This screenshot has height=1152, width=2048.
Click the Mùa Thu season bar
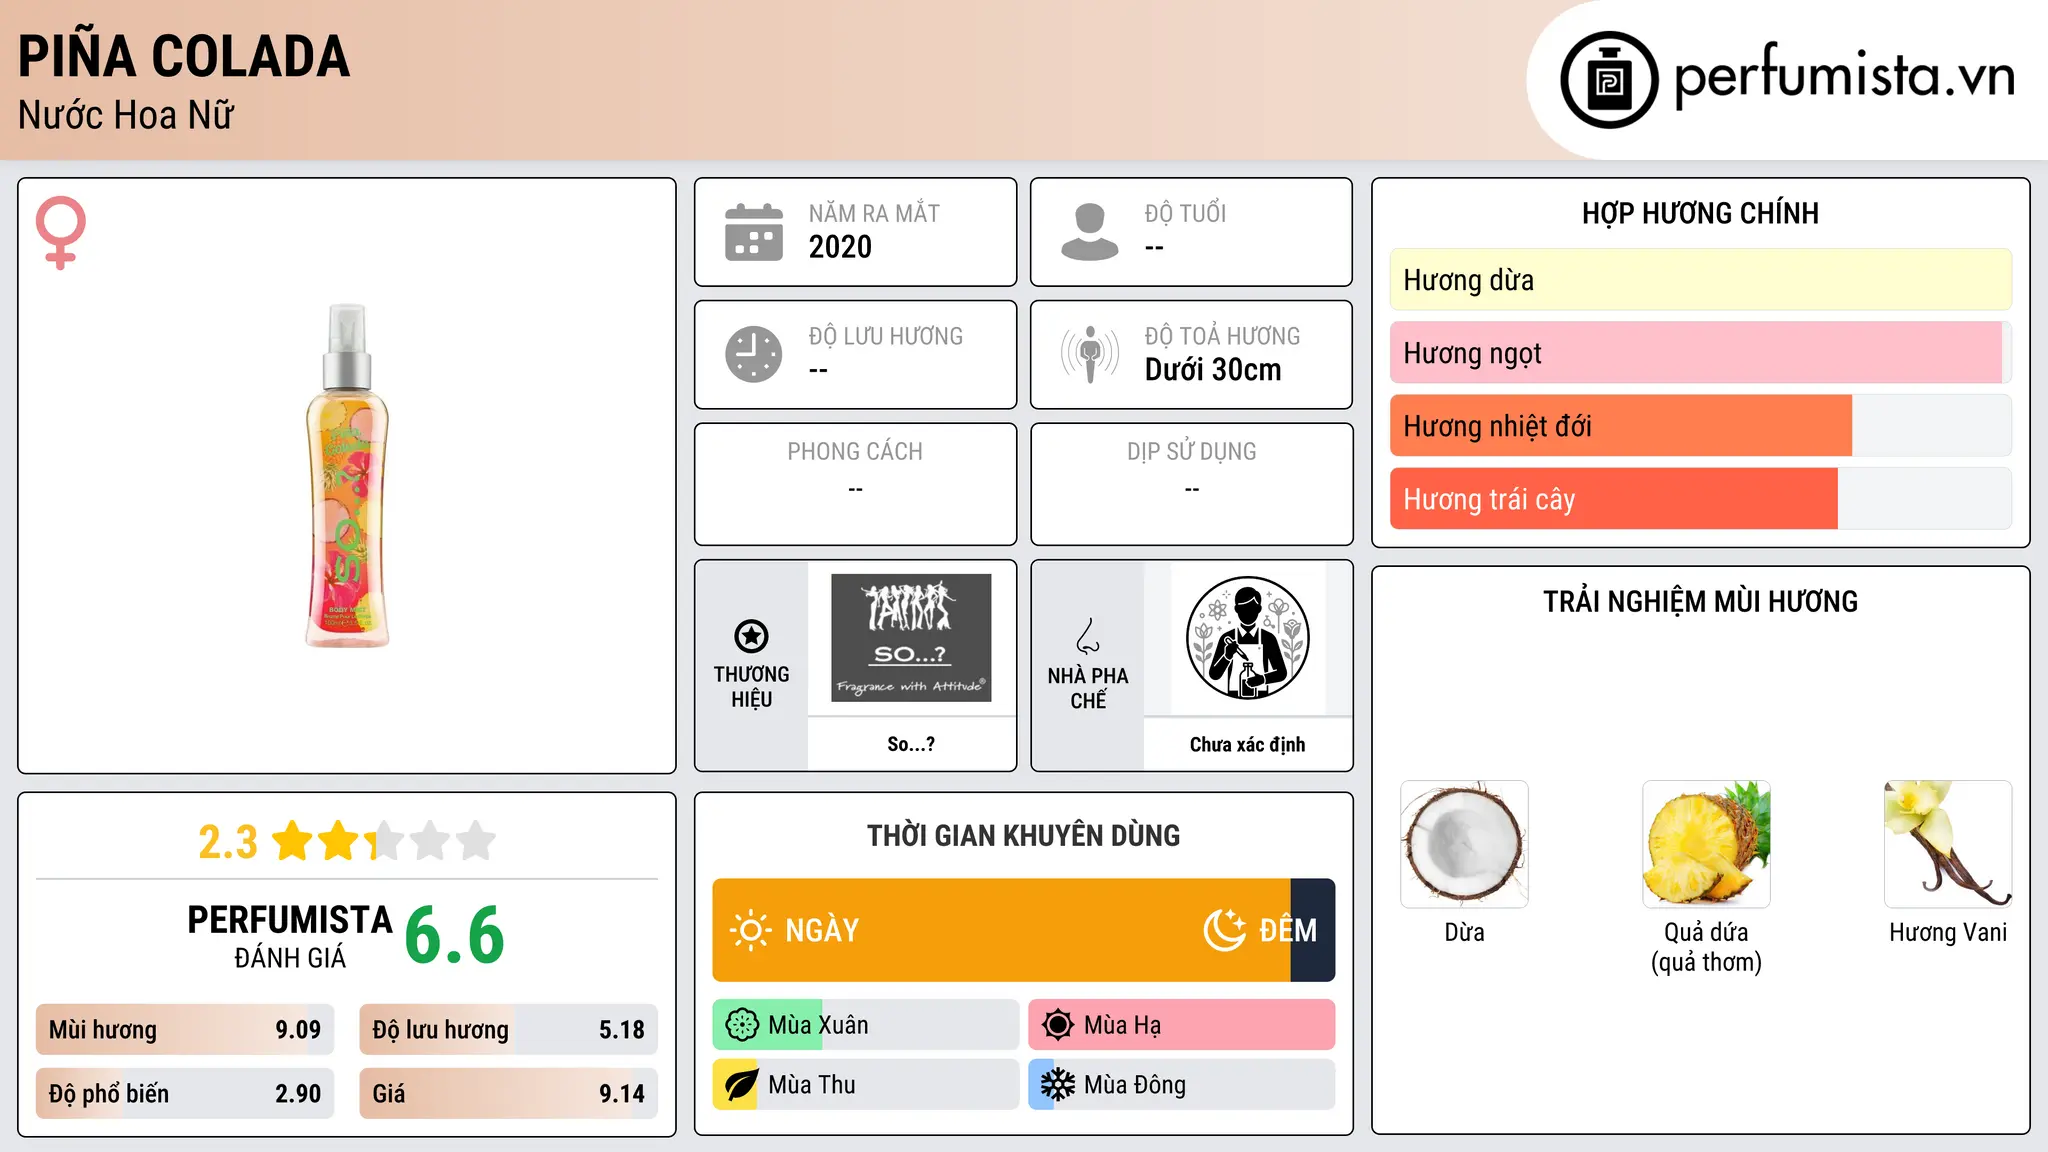point(866,1085)
